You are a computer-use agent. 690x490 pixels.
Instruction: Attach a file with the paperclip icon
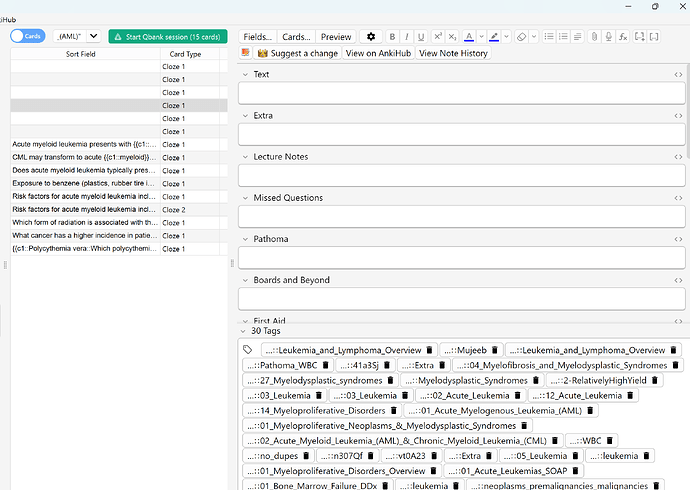click(x=593, y=36)
